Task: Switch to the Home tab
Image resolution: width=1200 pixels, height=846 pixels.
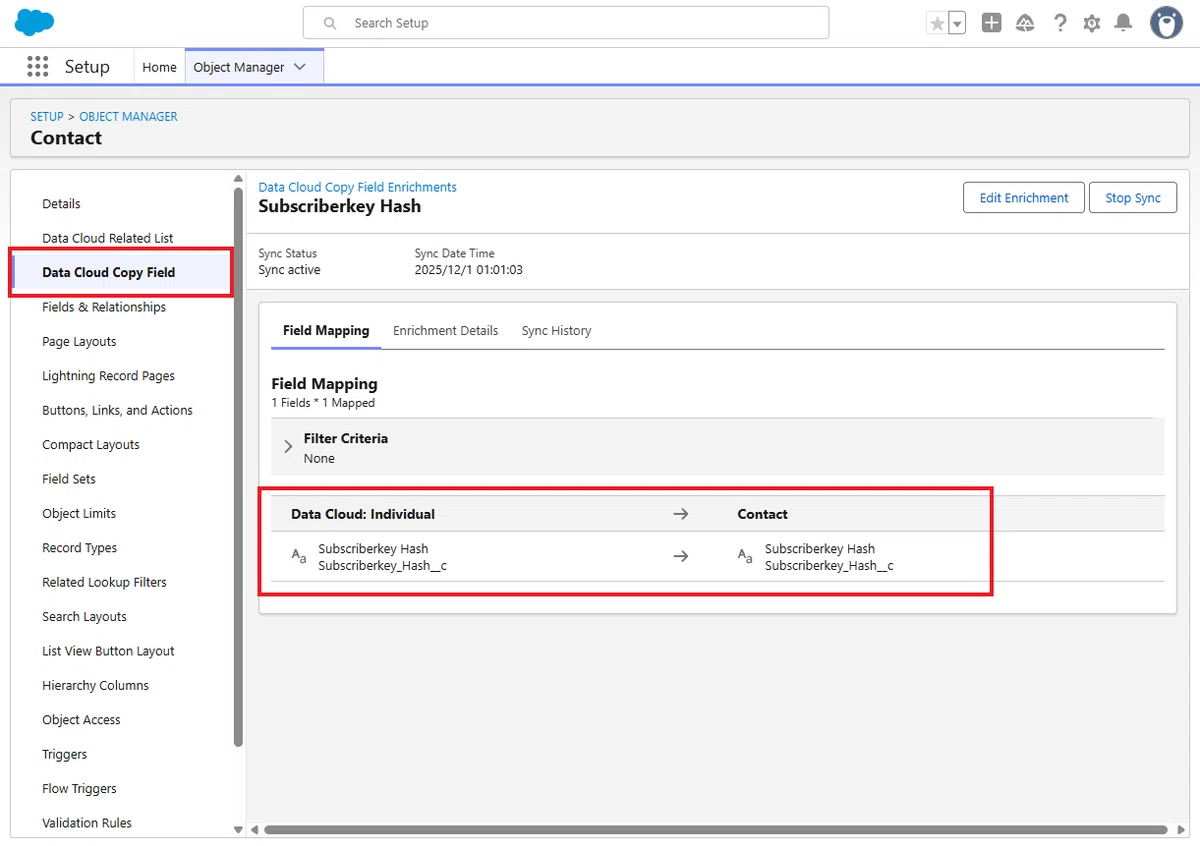Action: click(159, 67)
